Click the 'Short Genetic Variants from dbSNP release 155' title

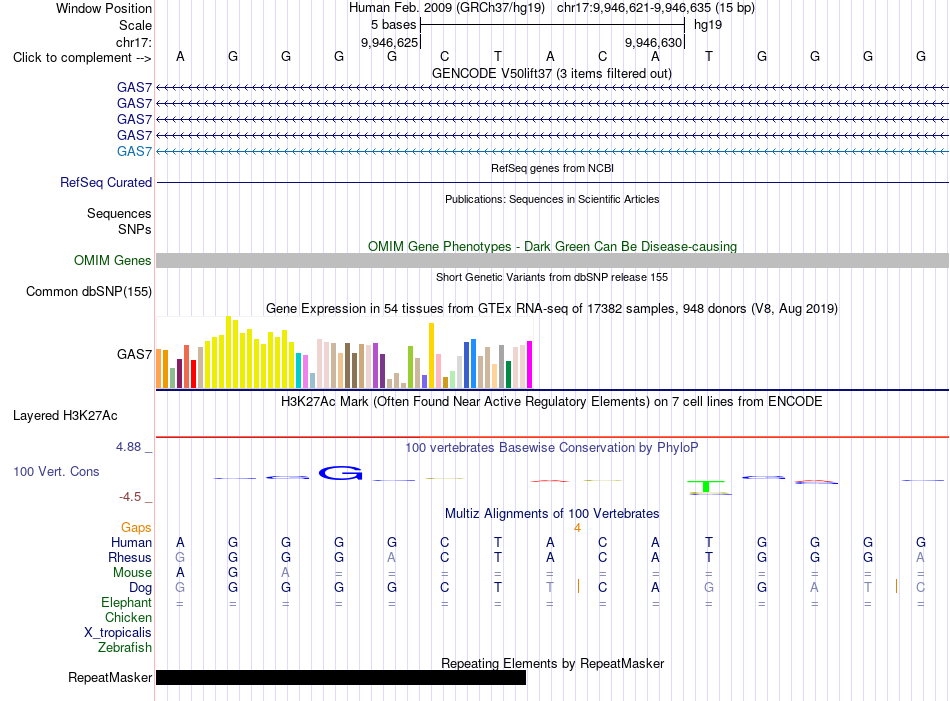coord(552,277)
